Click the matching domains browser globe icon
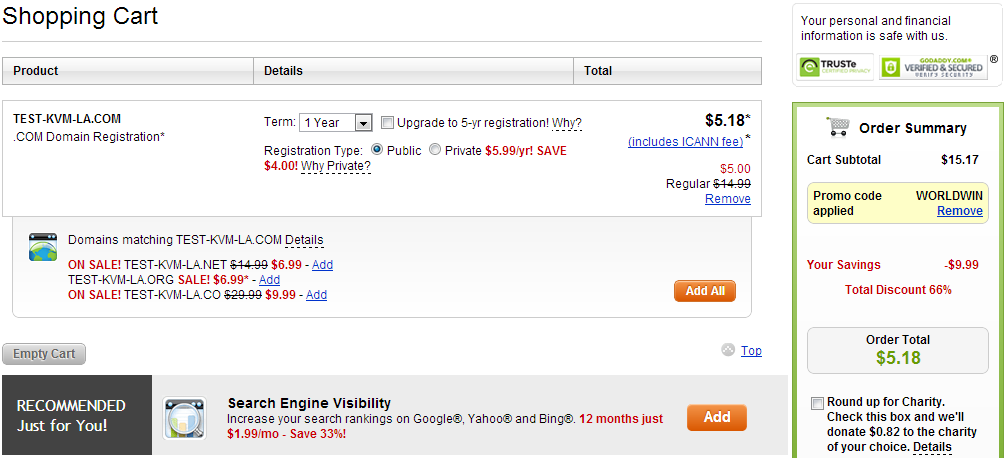 click(43, 247)
